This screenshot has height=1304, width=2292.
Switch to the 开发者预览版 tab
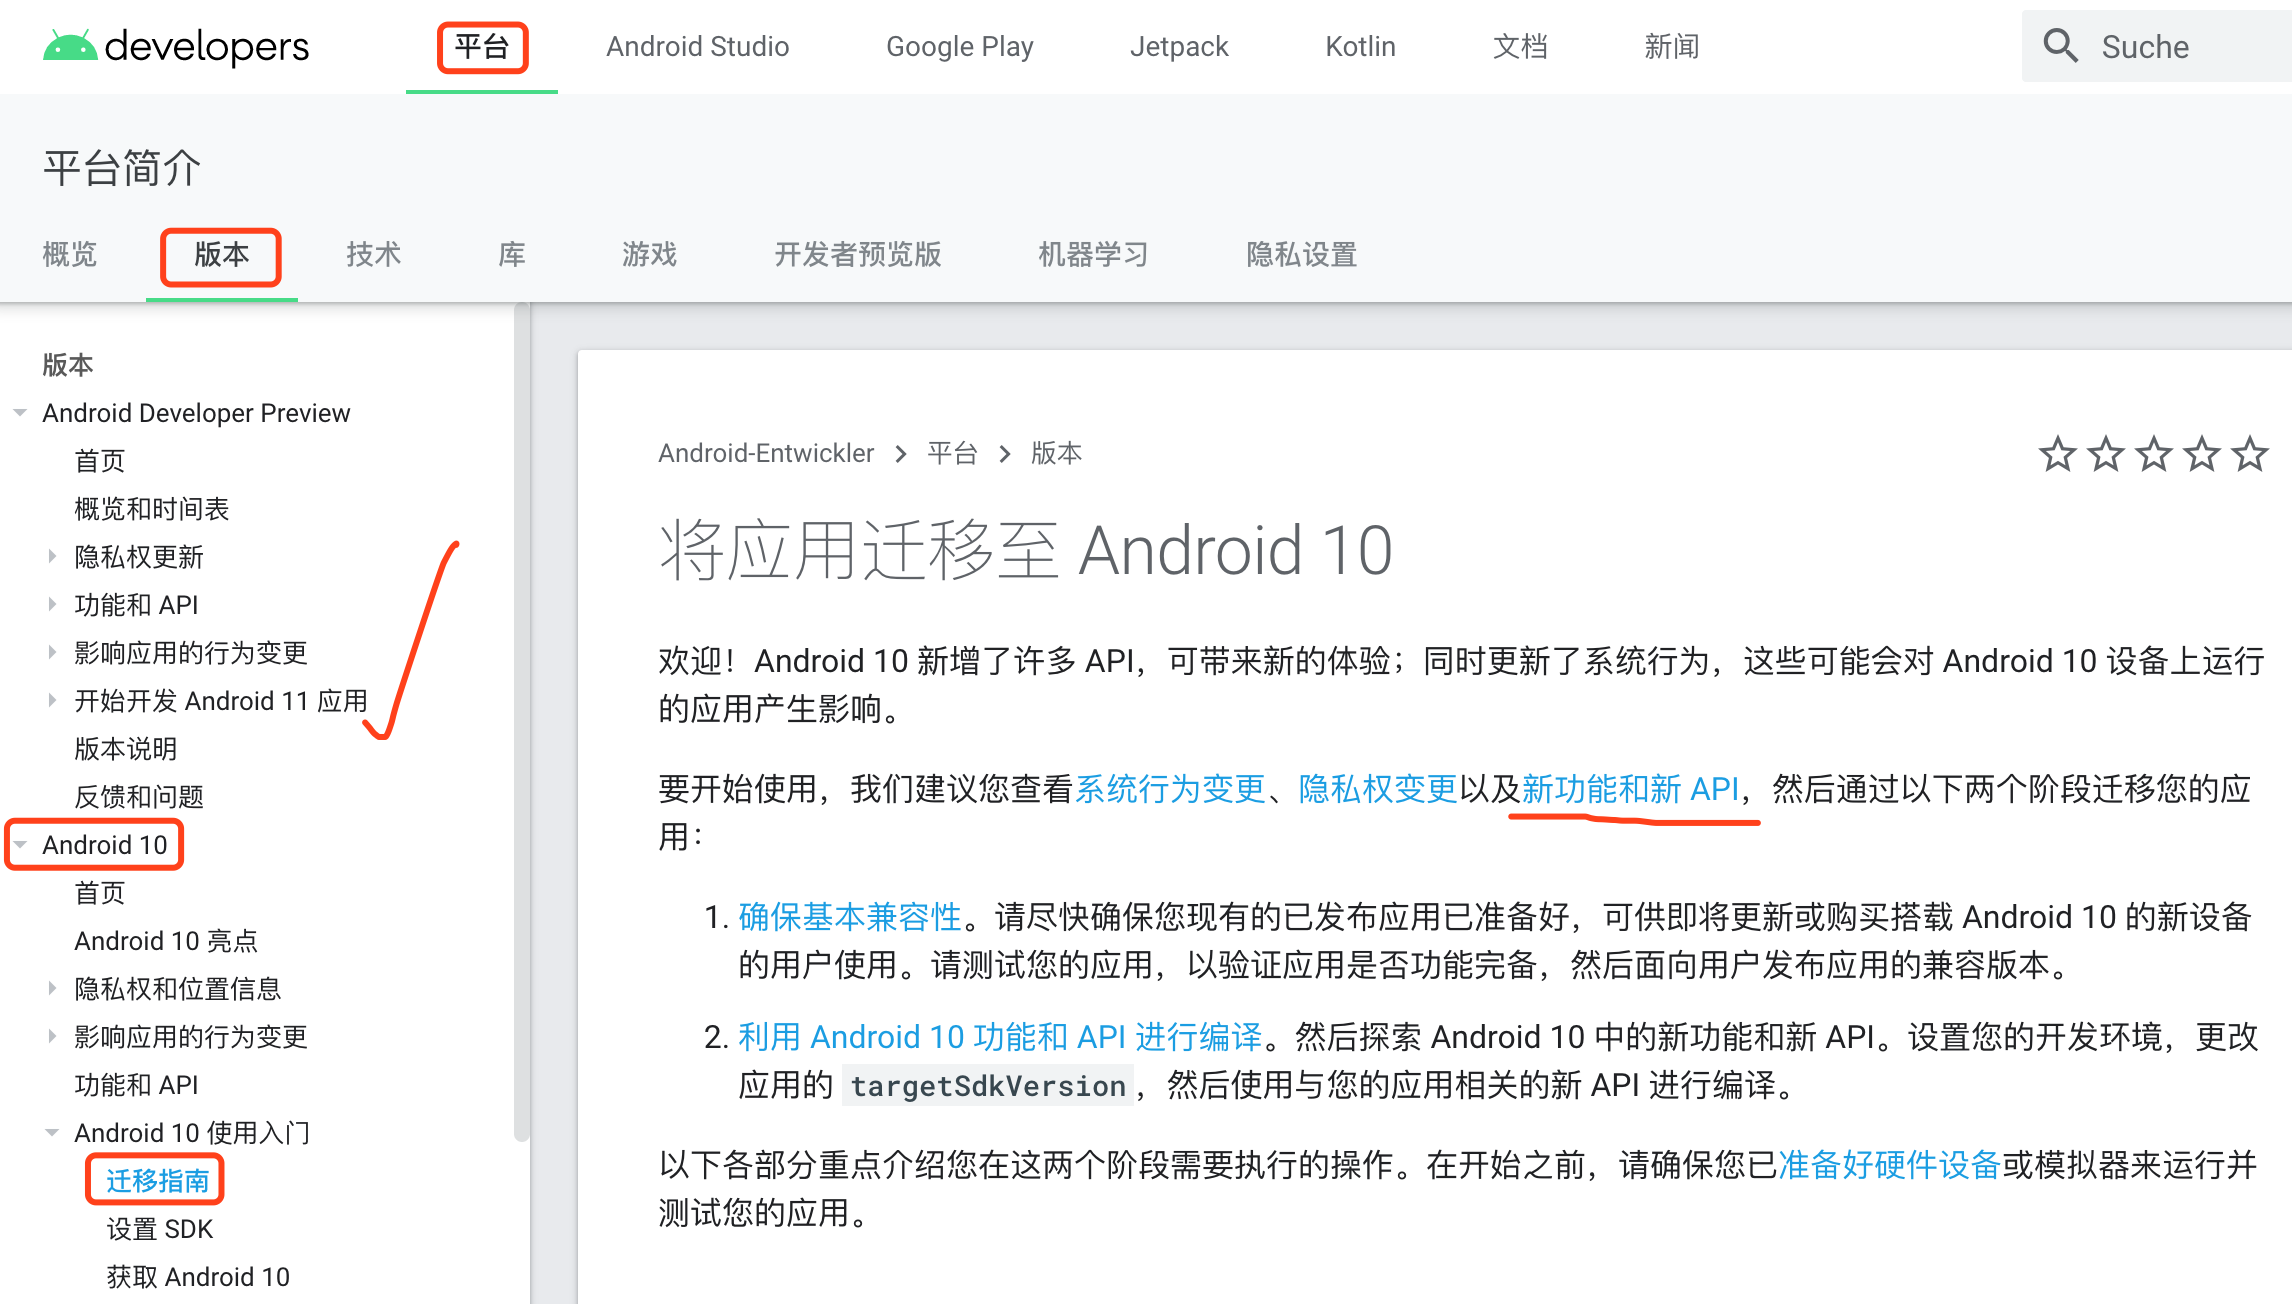(857, 255)
